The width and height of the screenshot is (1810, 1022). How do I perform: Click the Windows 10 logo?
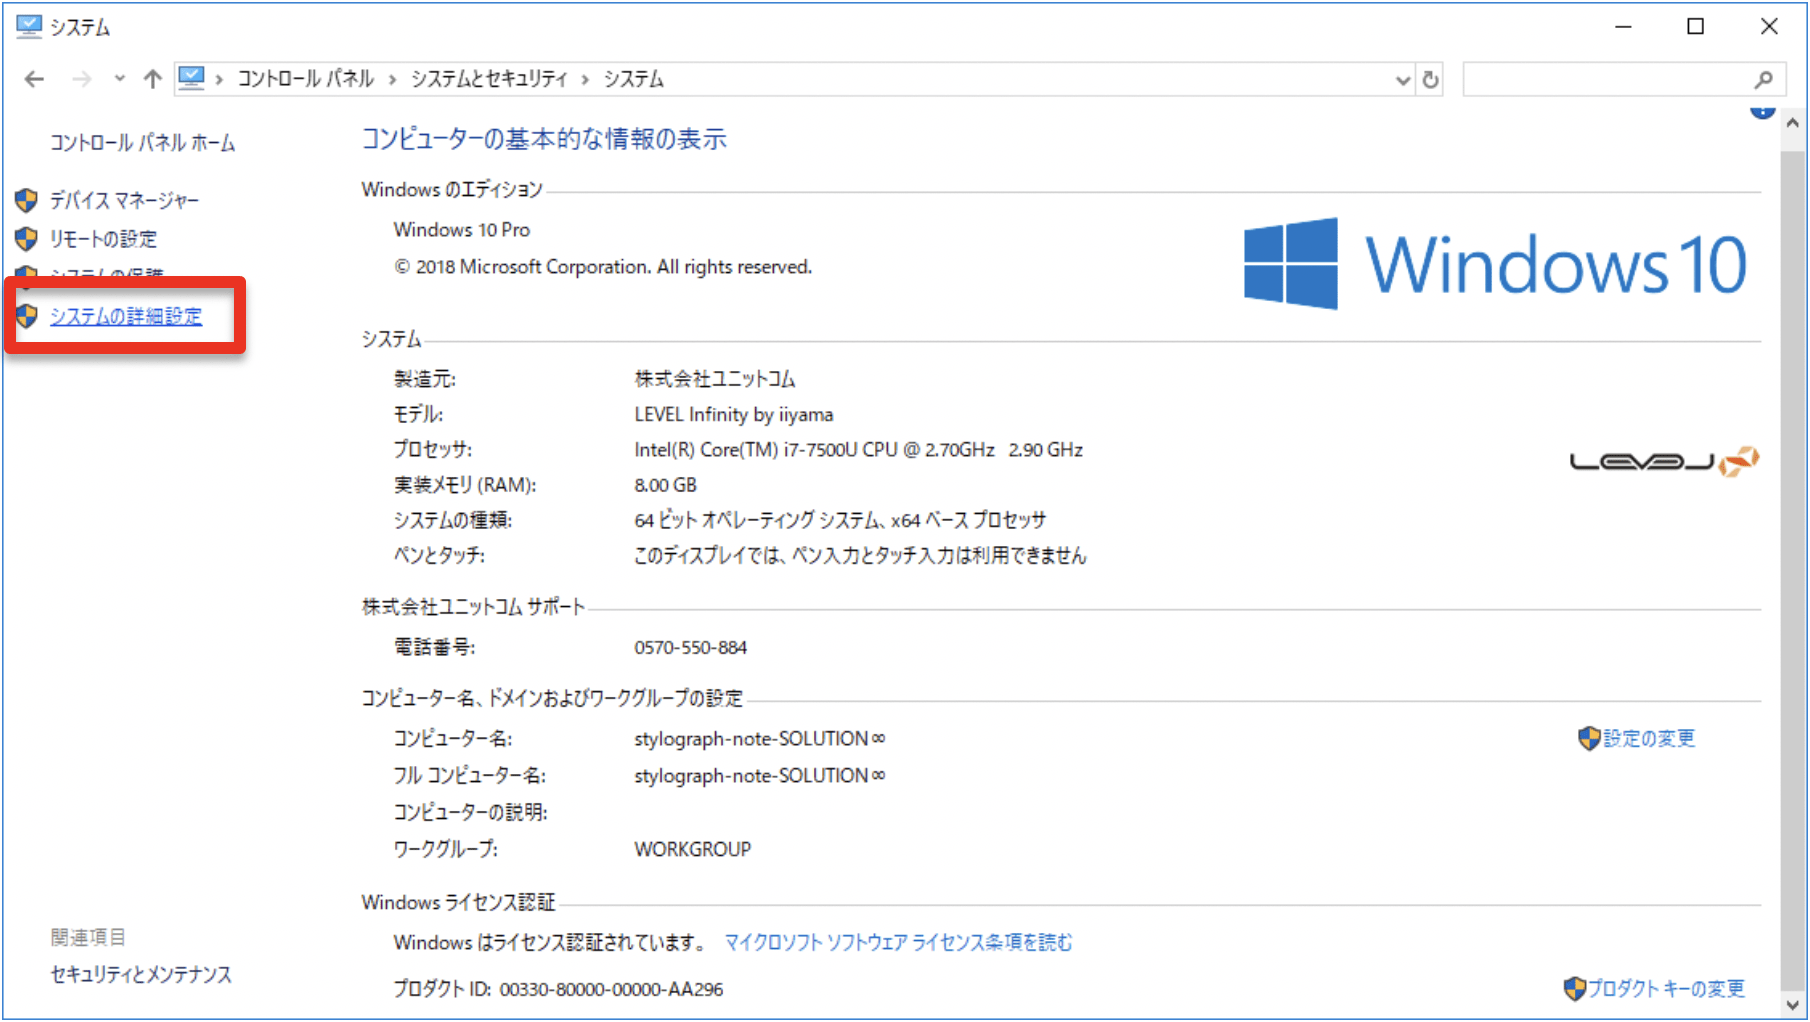tap(1495, 264)
